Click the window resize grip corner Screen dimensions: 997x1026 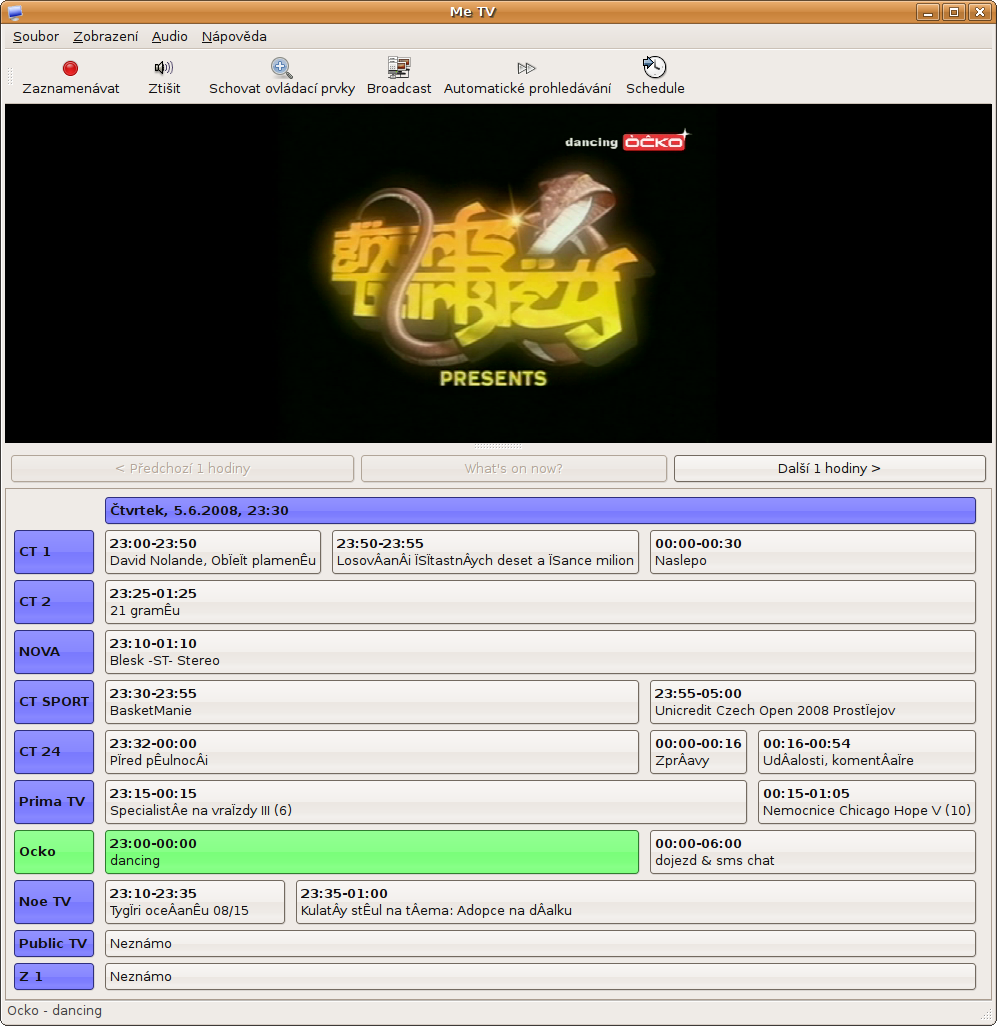(987, 1015)
